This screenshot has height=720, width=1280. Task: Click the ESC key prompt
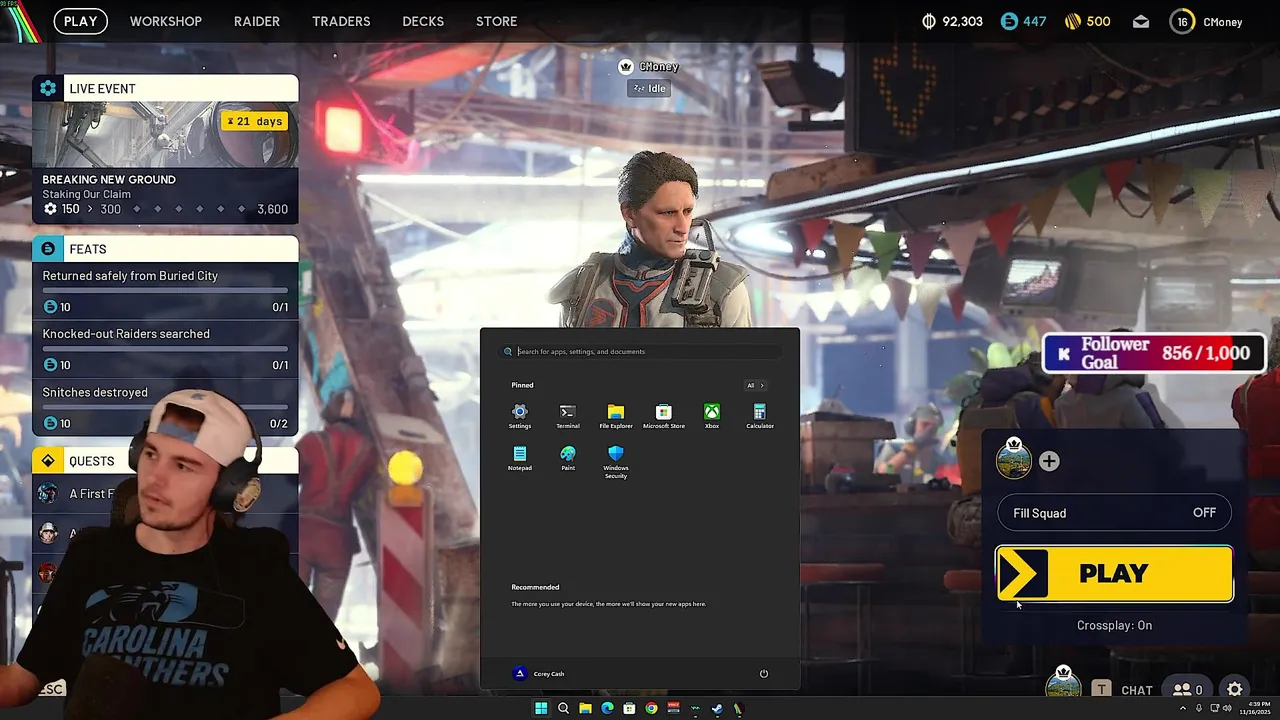[x=52, y=689]
